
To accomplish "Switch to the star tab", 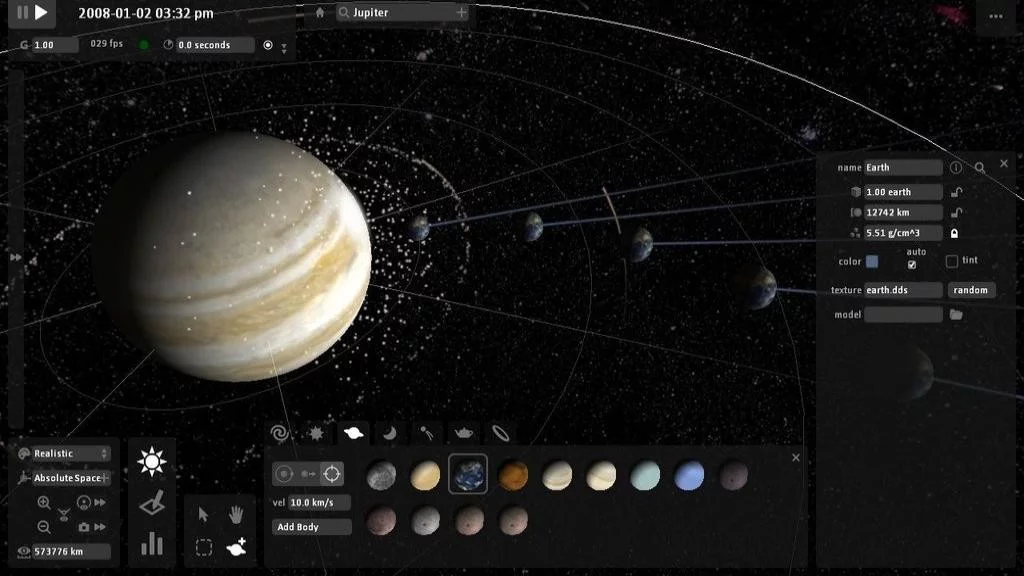I will click(x=317, y=433).
